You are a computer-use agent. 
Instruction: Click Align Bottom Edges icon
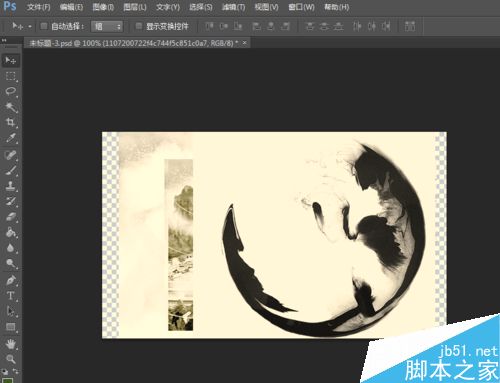238,26
